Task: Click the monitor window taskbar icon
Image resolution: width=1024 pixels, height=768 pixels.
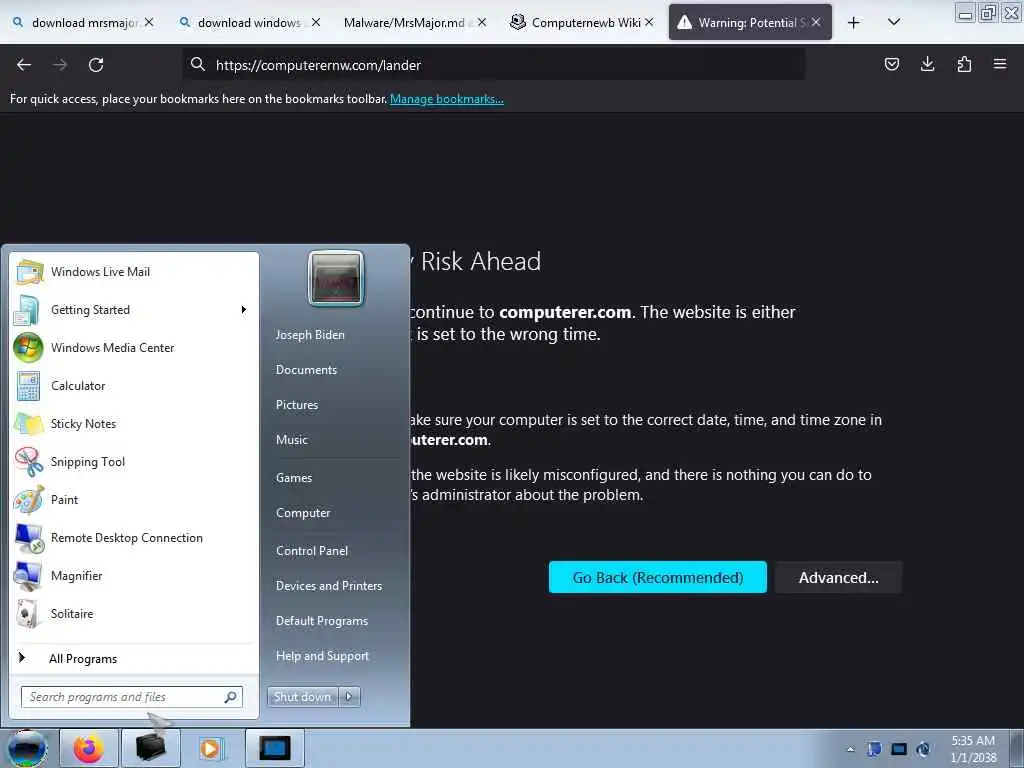Action: pos(274,748)
